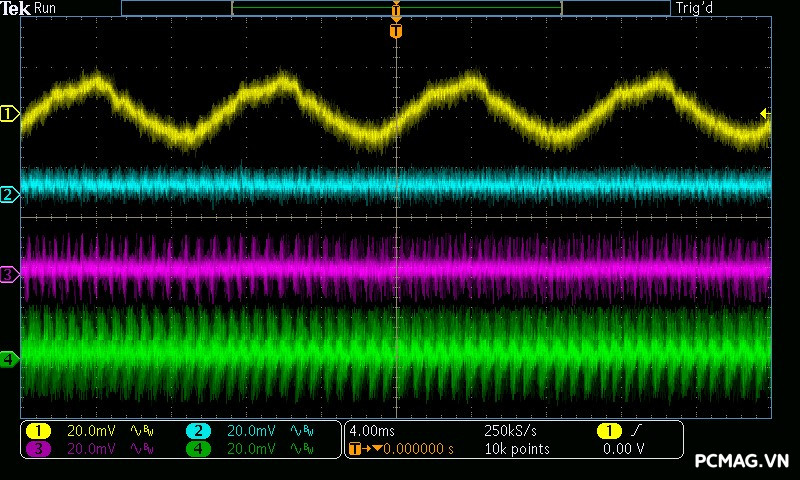
Task: Select the channel 2 cyan badge in readout
Action: point(199,431)
